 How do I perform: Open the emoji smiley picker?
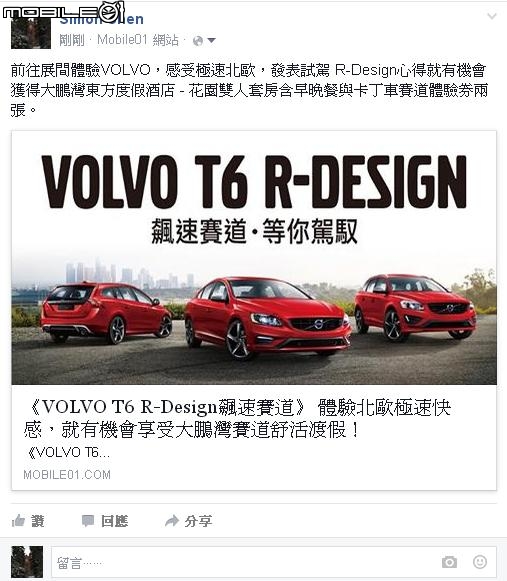click(x=480, y=562)
